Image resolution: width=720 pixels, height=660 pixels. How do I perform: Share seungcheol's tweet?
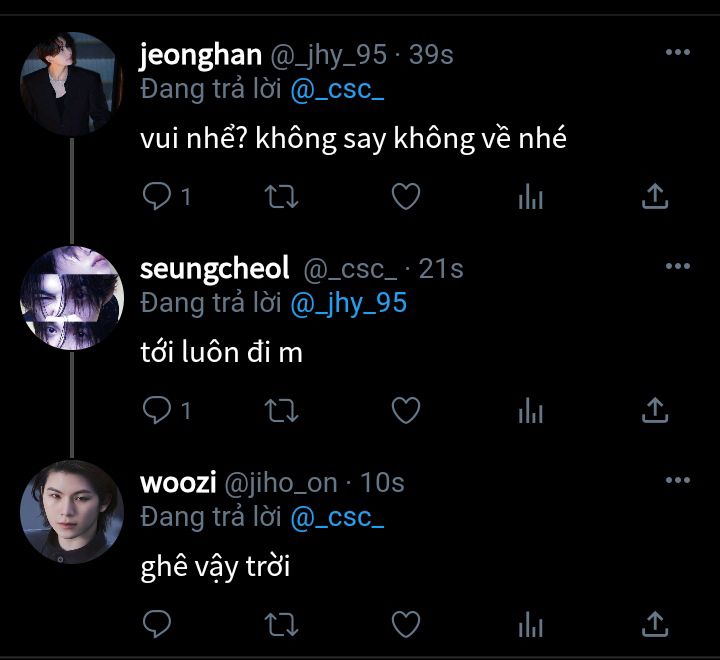(x=655, y=410)
